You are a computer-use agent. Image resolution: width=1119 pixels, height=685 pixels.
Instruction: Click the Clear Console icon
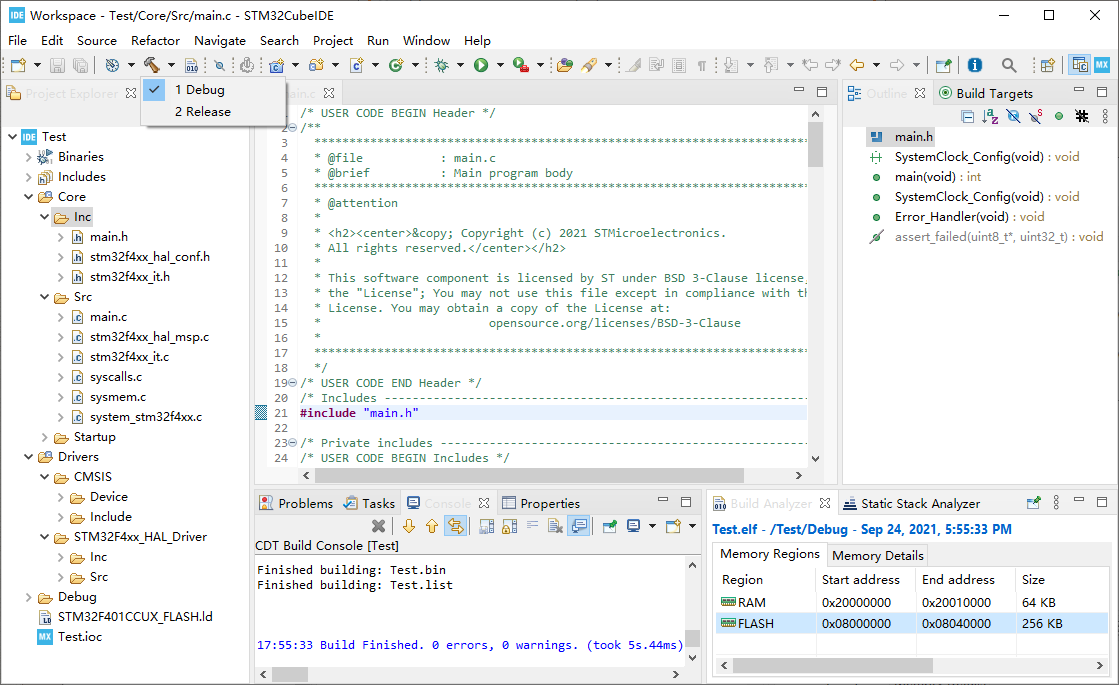555,526
